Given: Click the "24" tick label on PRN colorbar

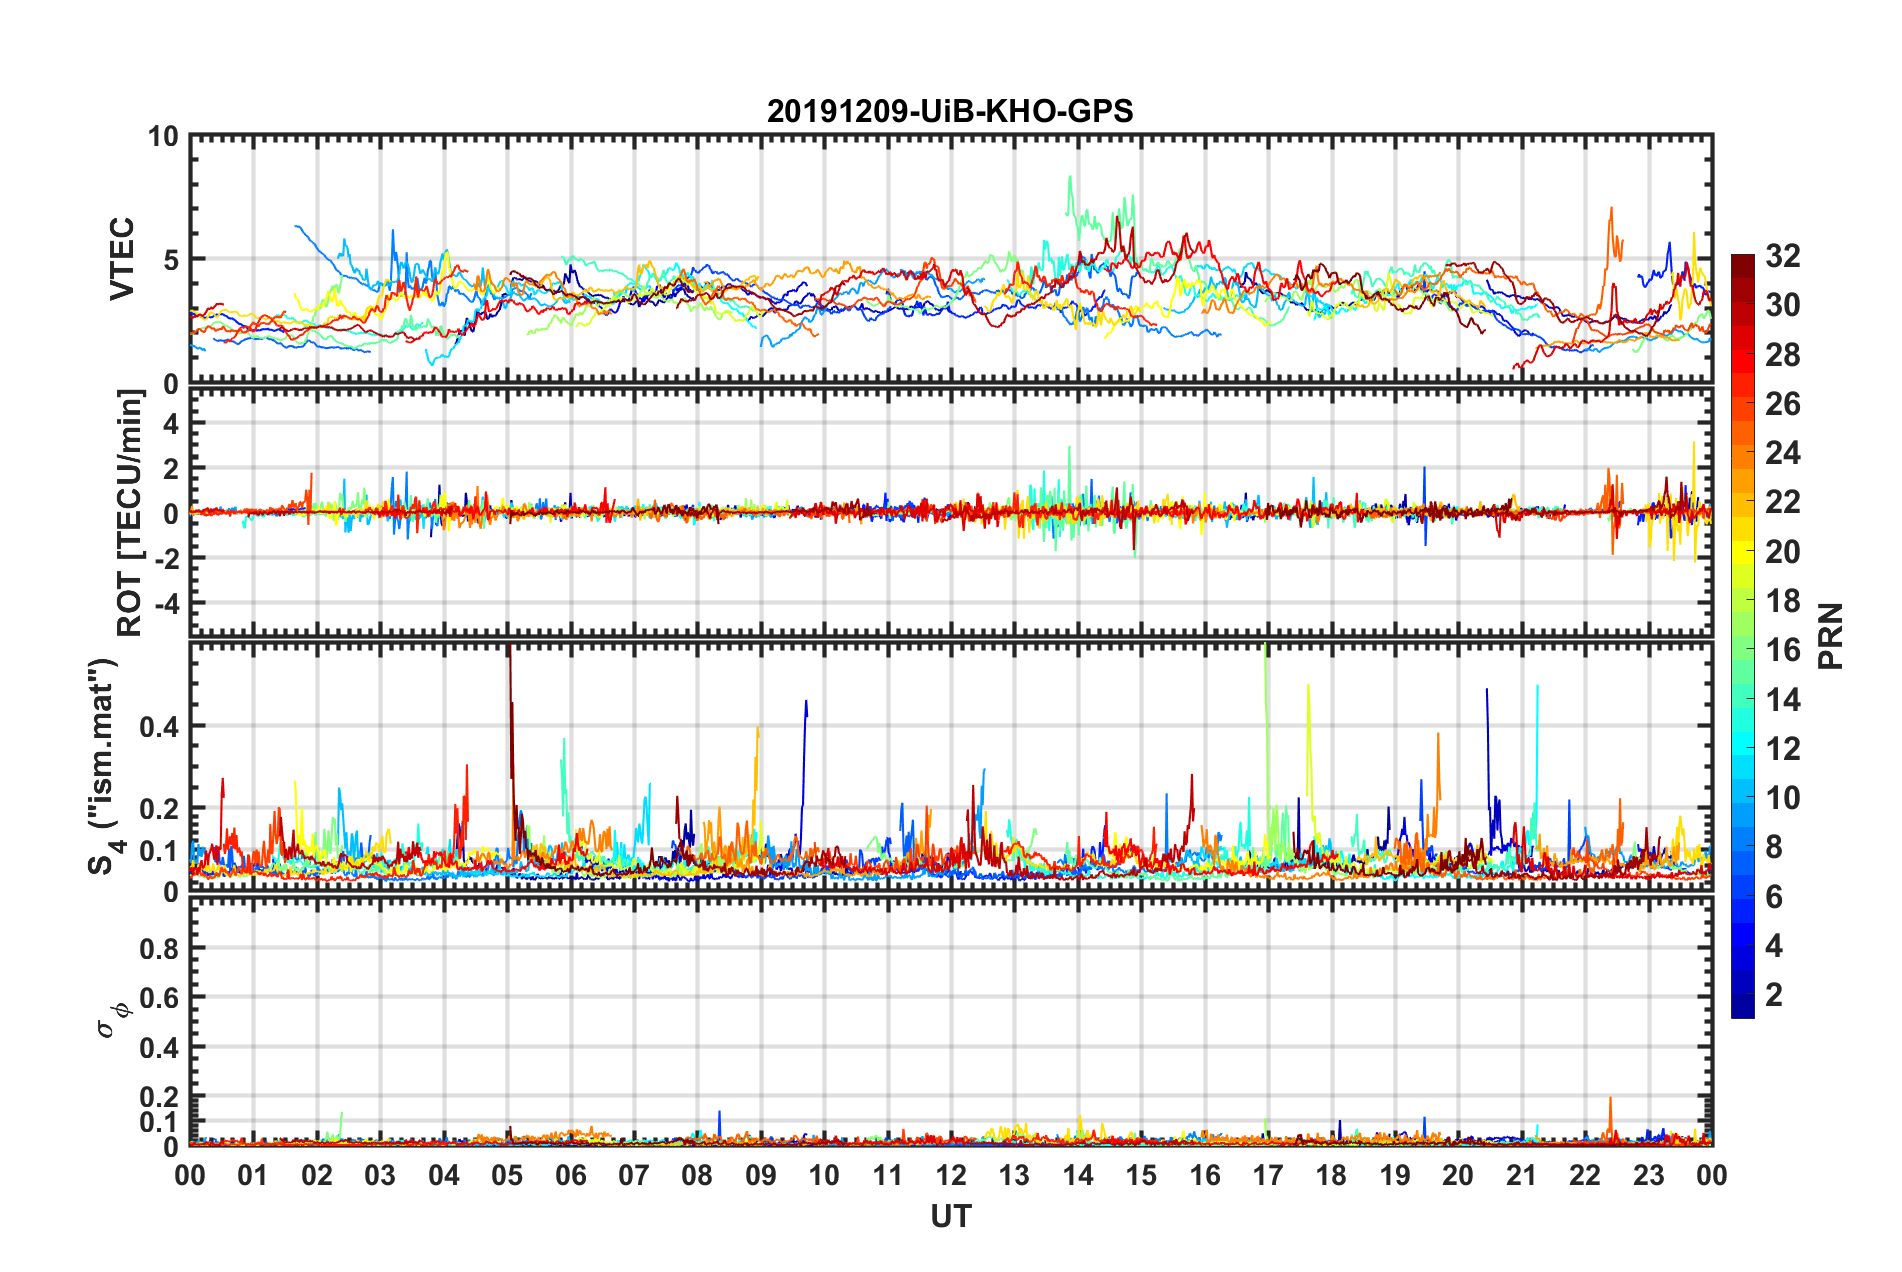Looking at the screenshot, I should [x=1783, y=453].
